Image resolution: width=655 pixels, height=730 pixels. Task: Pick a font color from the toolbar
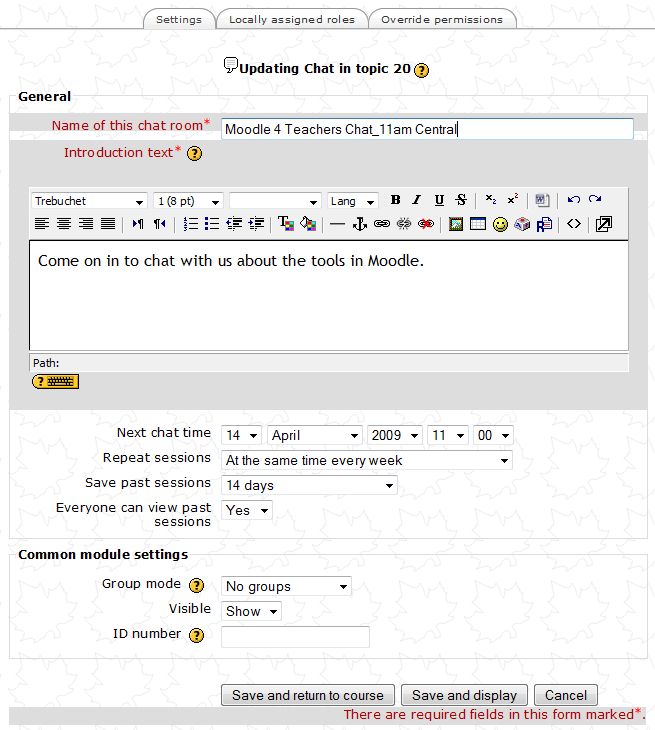[285, 224]
